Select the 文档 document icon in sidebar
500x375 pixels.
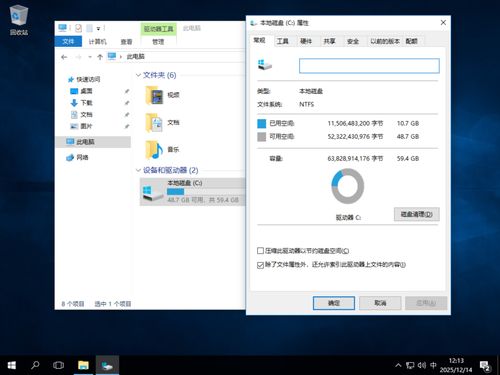[x=74, y=115]
